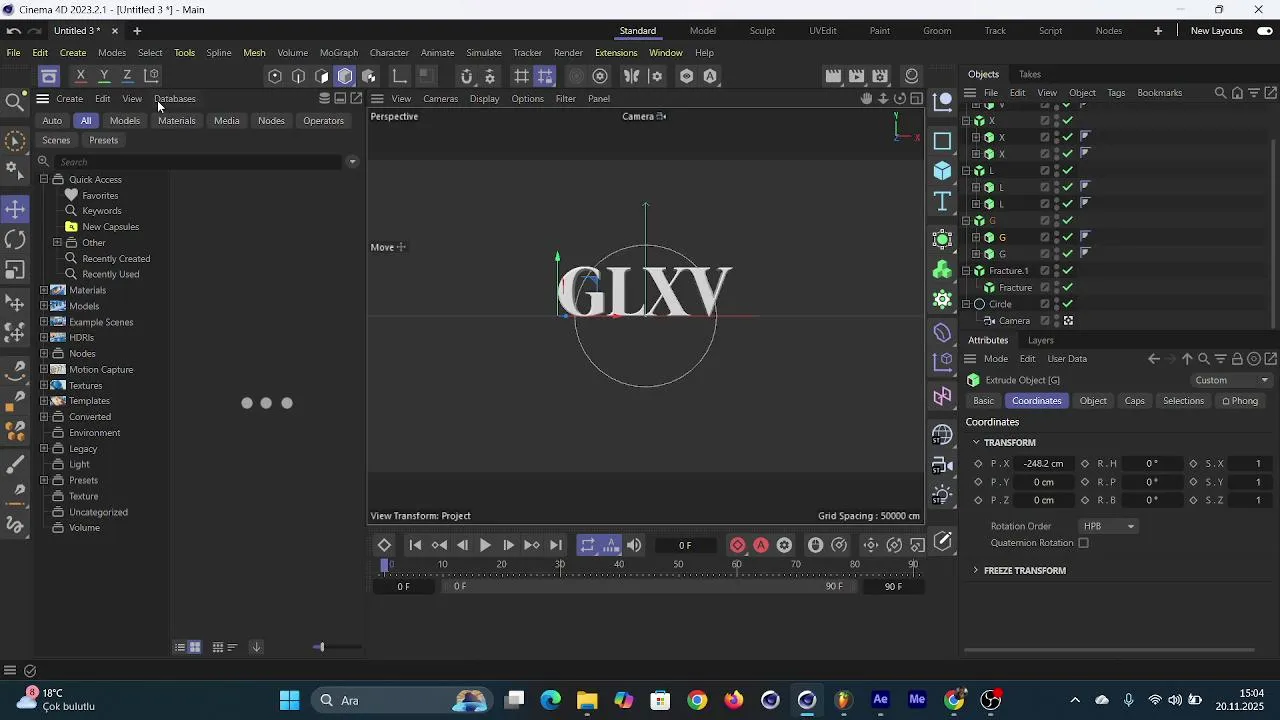Viewport: 1280px width, 720px height.
Task: Click the timeline ruler at frame 30
Action: [x=560, y=565]
